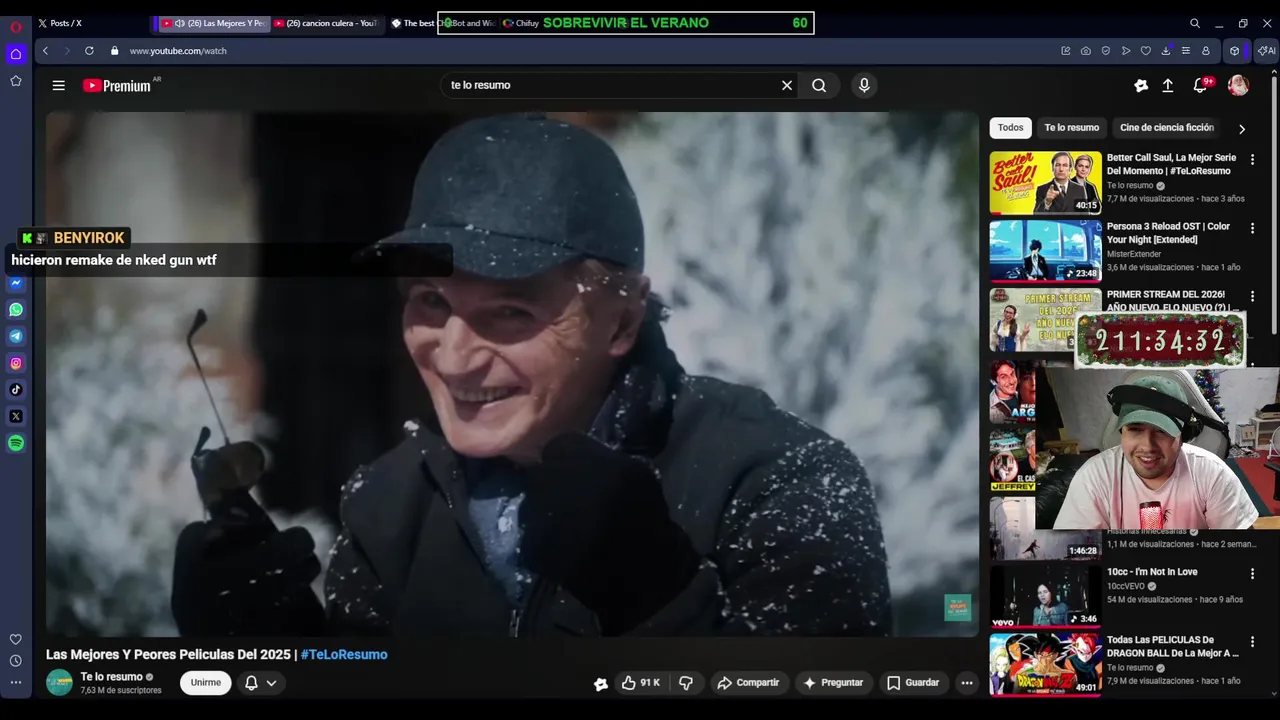Viewport: 1280px width, 720px height.
Task: Open the sidebar heart (pinboards) icon
Action: 16,639
